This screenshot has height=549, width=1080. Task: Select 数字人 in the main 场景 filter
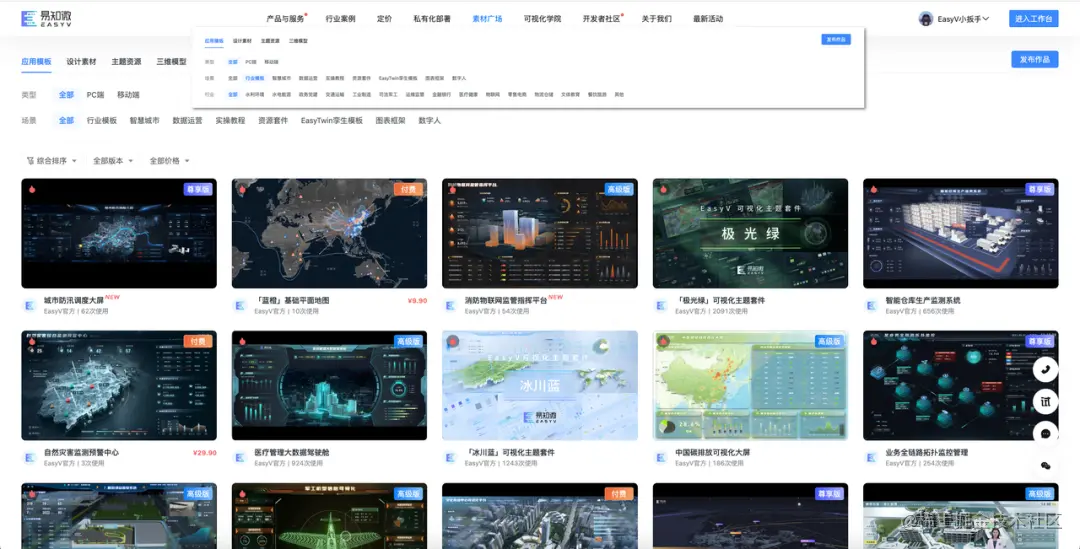430,120
